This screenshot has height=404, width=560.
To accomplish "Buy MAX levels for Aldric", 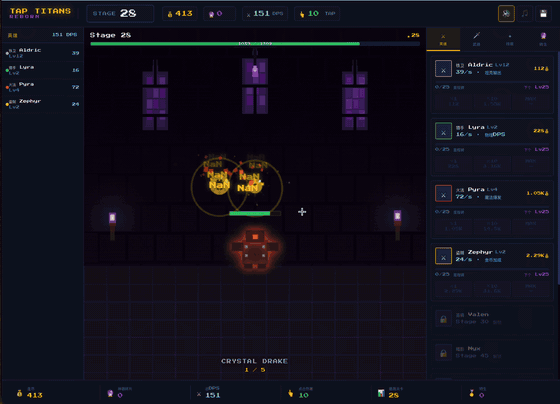I will [x=531, y=101].
